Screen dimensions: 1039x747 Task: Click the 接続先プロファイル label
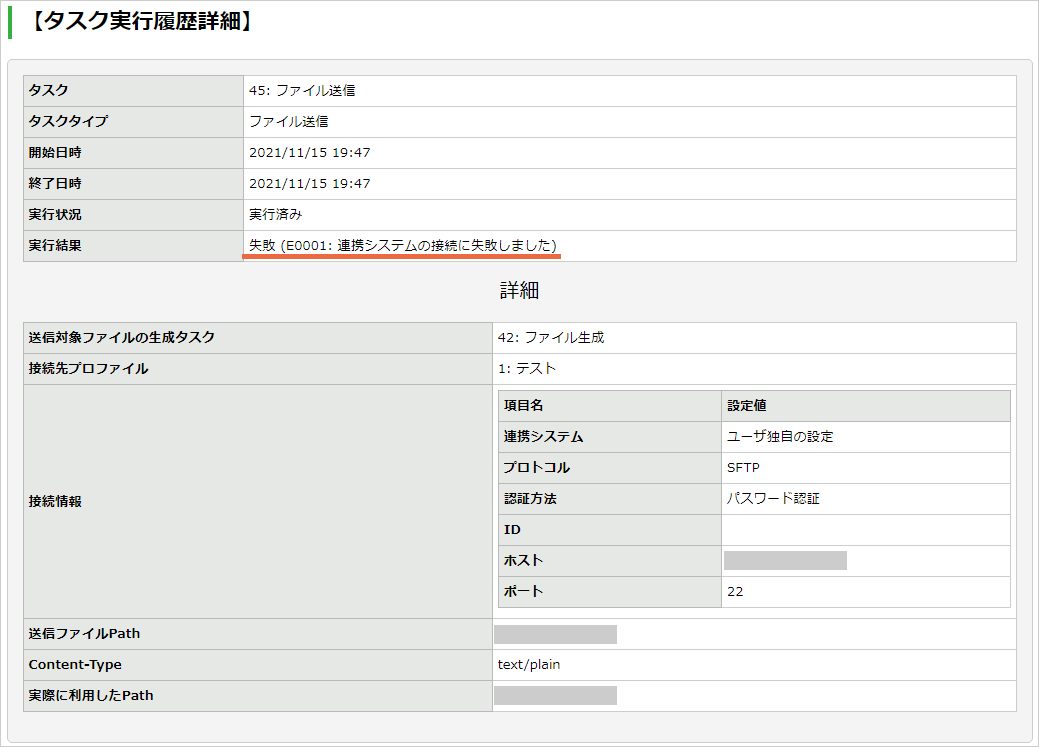88,369
